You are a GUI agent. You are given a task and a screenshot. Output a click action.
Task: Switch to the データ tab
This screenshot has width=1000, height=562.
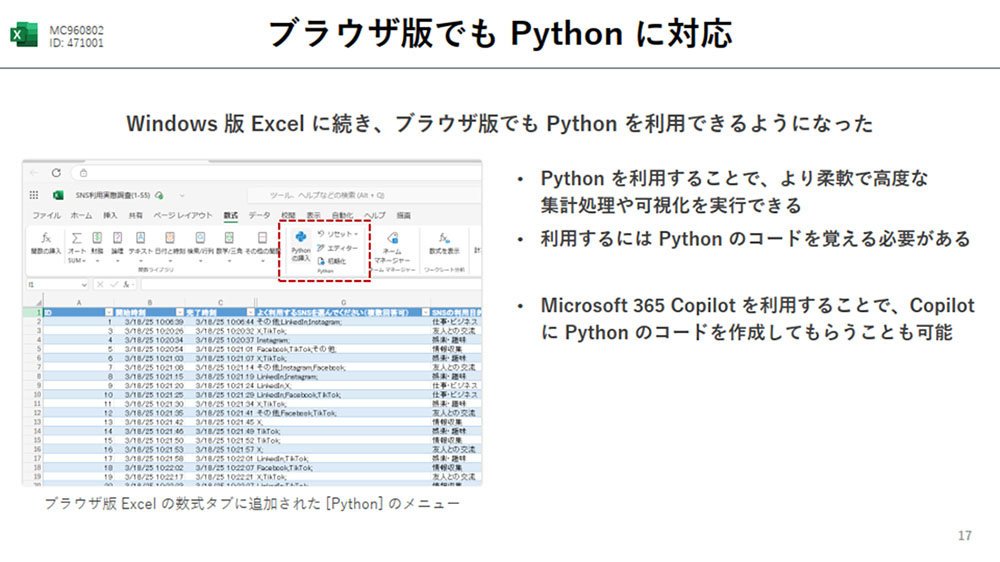point(259,216)
